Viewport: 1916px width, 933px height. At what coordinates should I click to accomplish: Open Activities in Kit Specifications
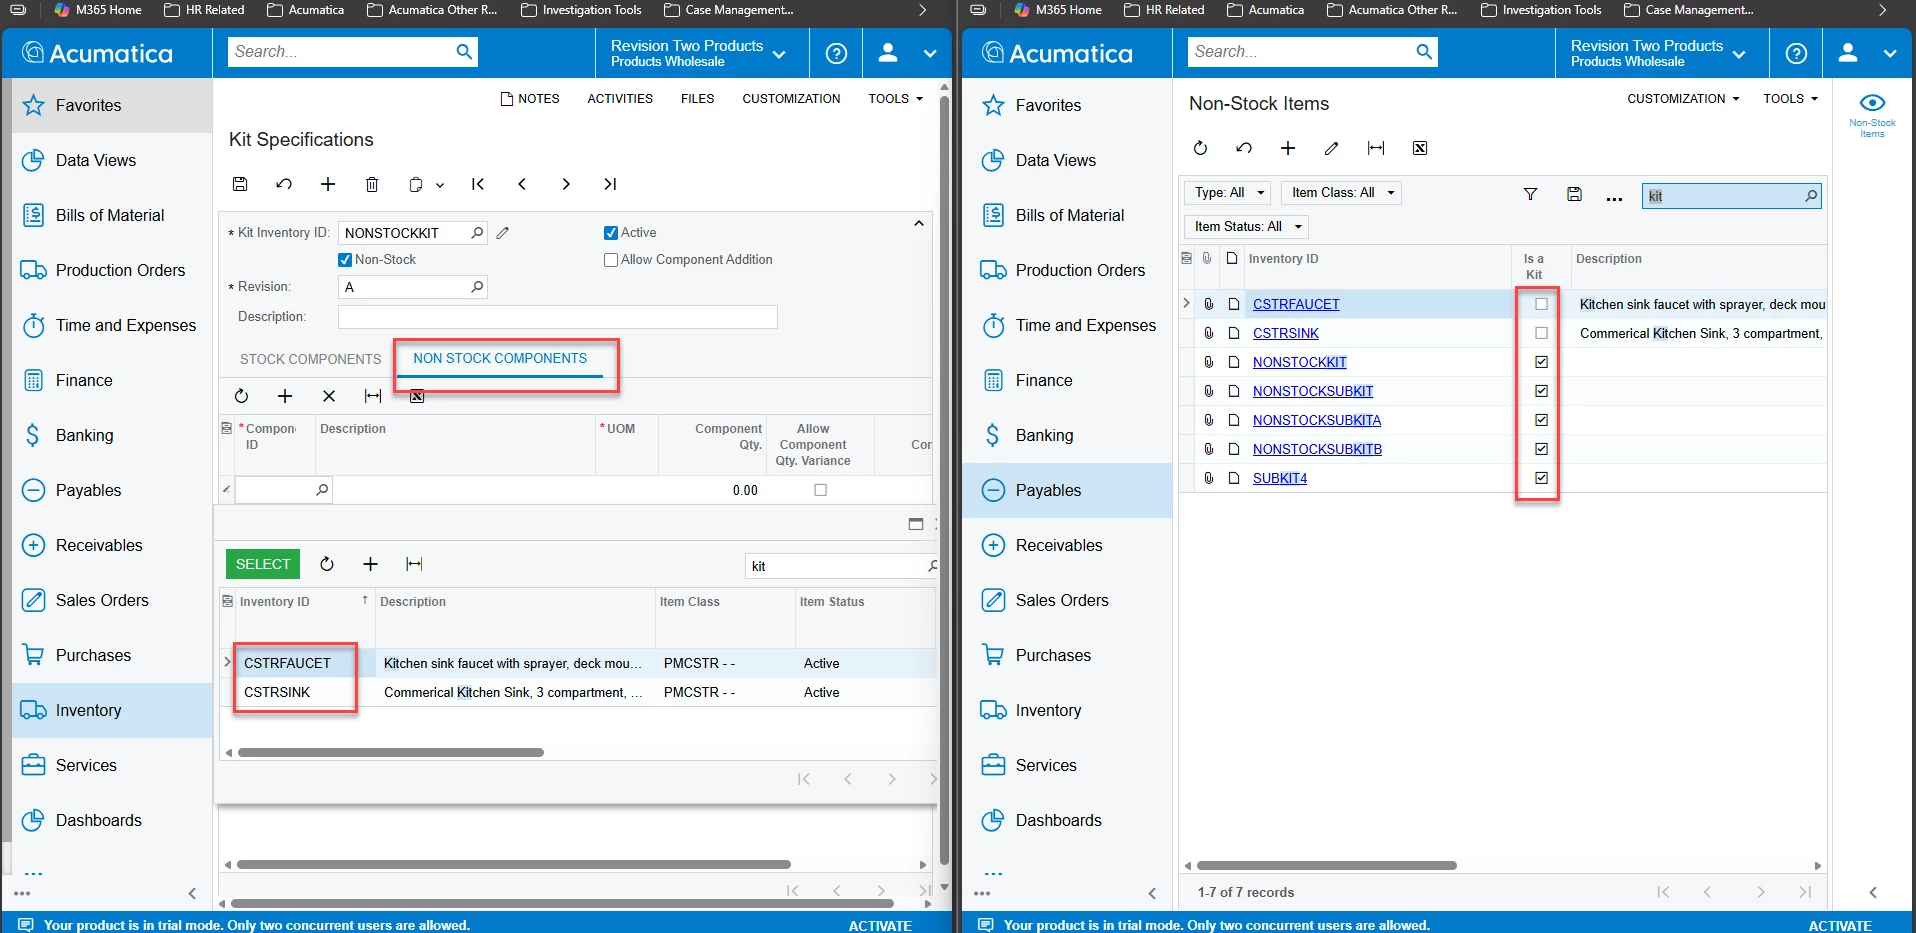(x=620, y=99)
